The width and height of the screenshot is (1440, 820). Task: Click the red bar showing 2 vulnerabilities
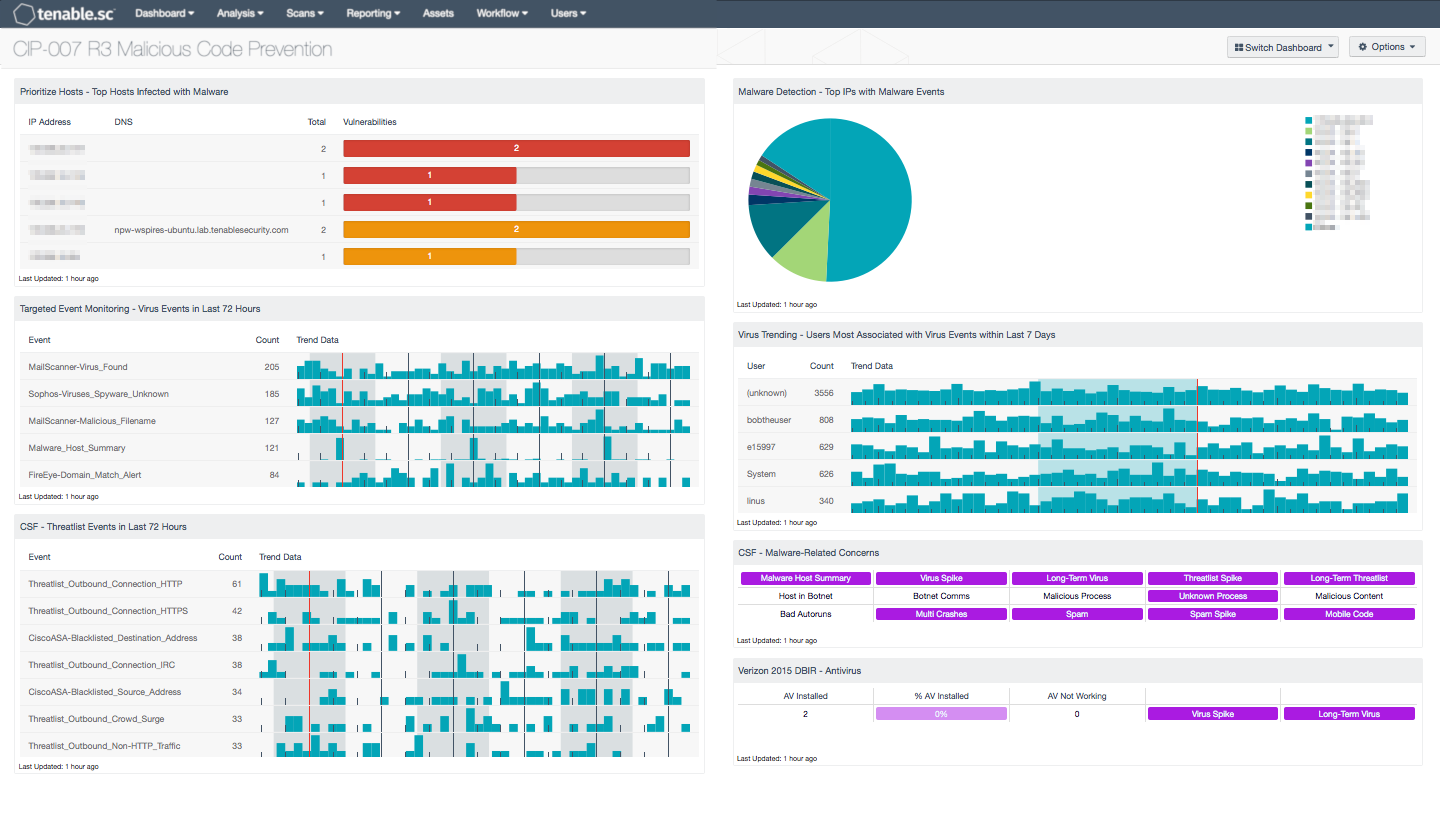[x=516, y=148]
